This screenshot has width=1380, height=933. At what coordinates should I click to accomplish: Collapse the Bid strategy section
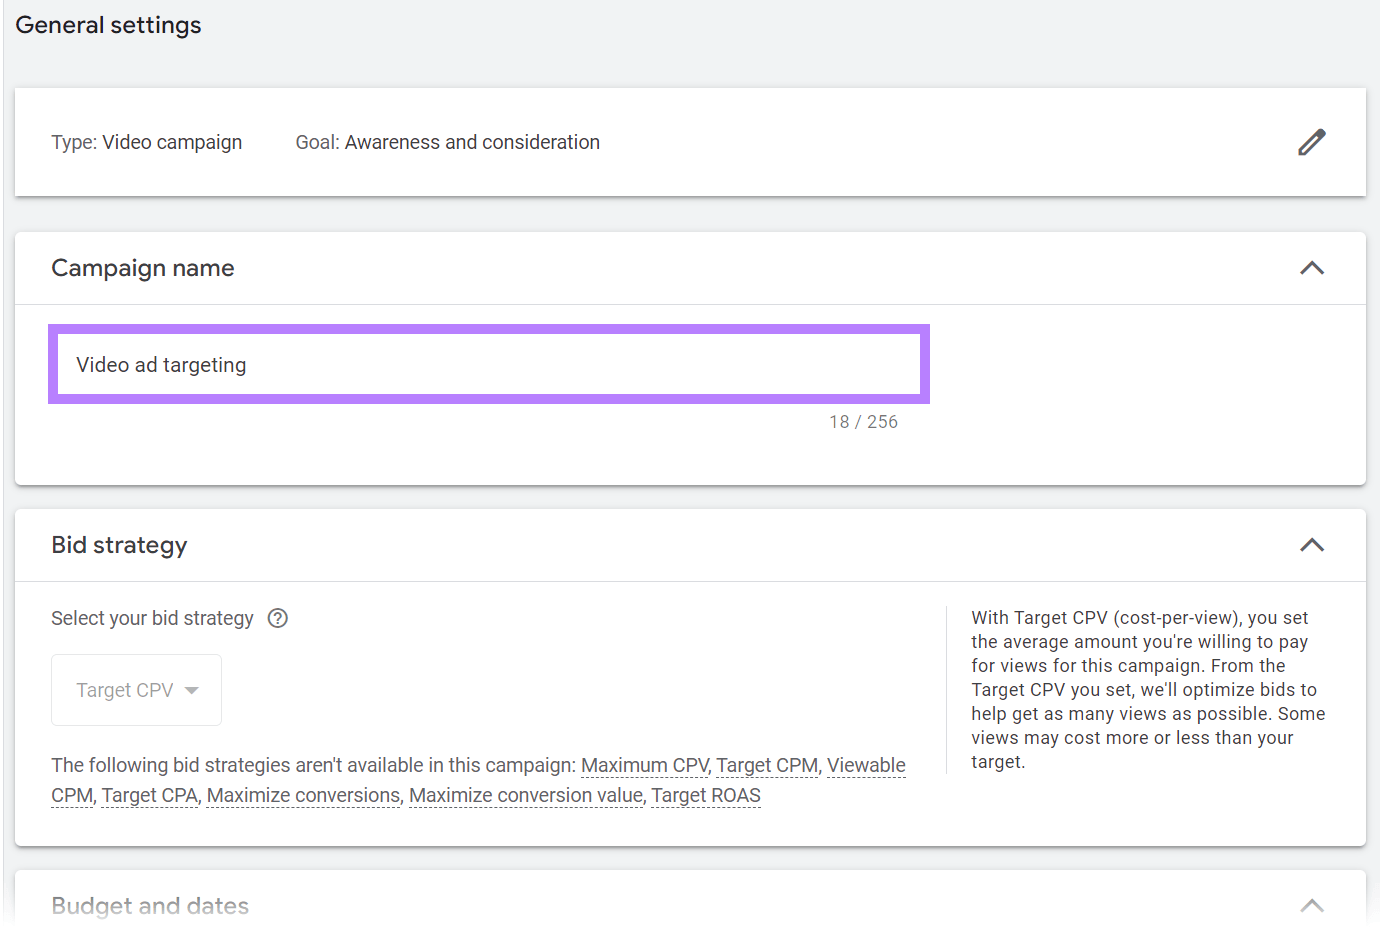coord(1311,545)
